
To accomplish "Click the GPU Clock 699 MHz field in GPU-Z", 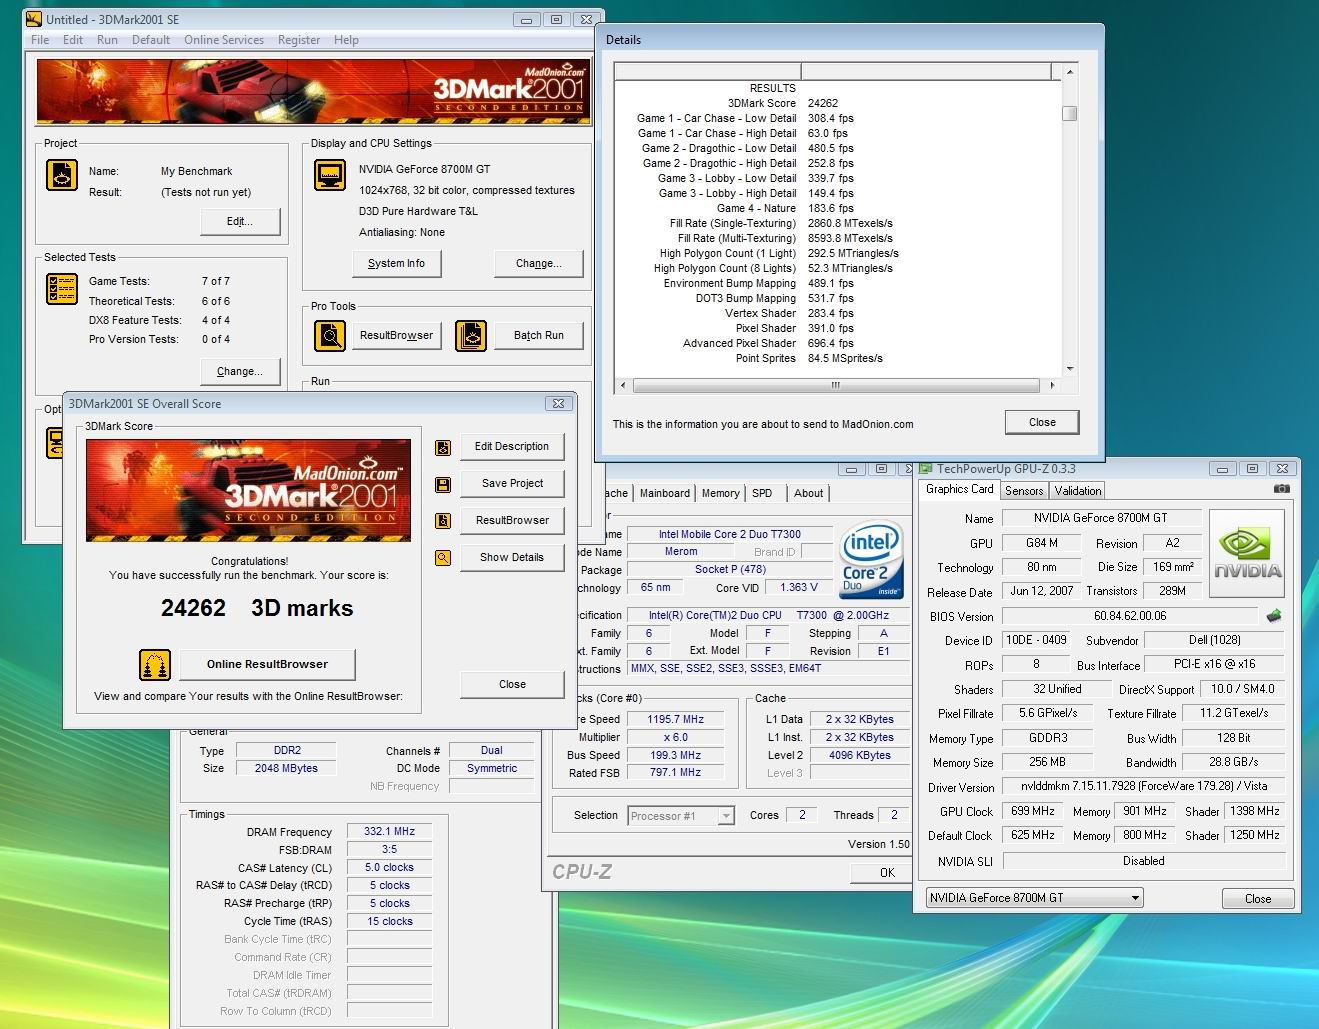I will [x=1033, y=811].
